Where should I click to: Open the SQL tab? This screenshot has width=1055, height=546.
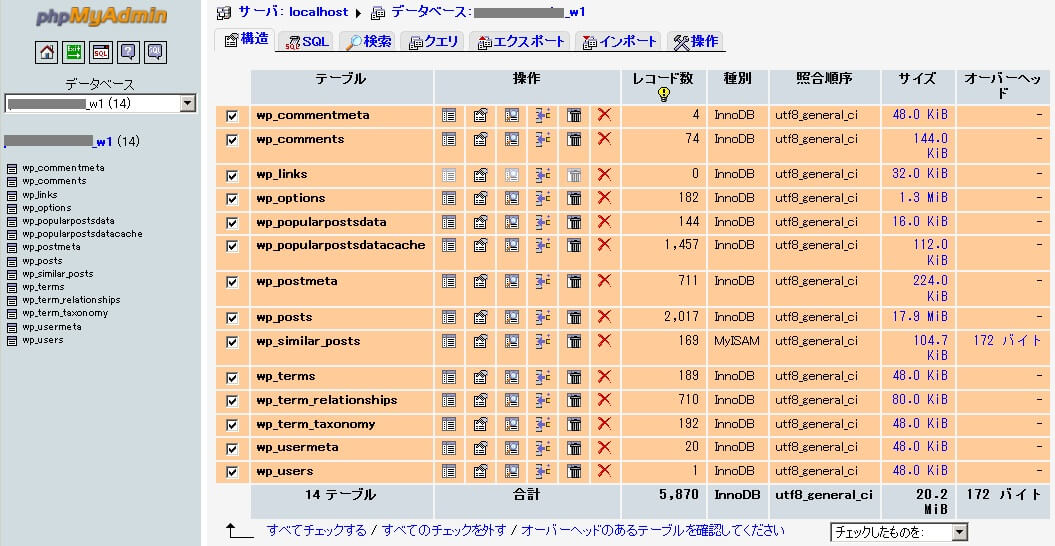[307, 42]
